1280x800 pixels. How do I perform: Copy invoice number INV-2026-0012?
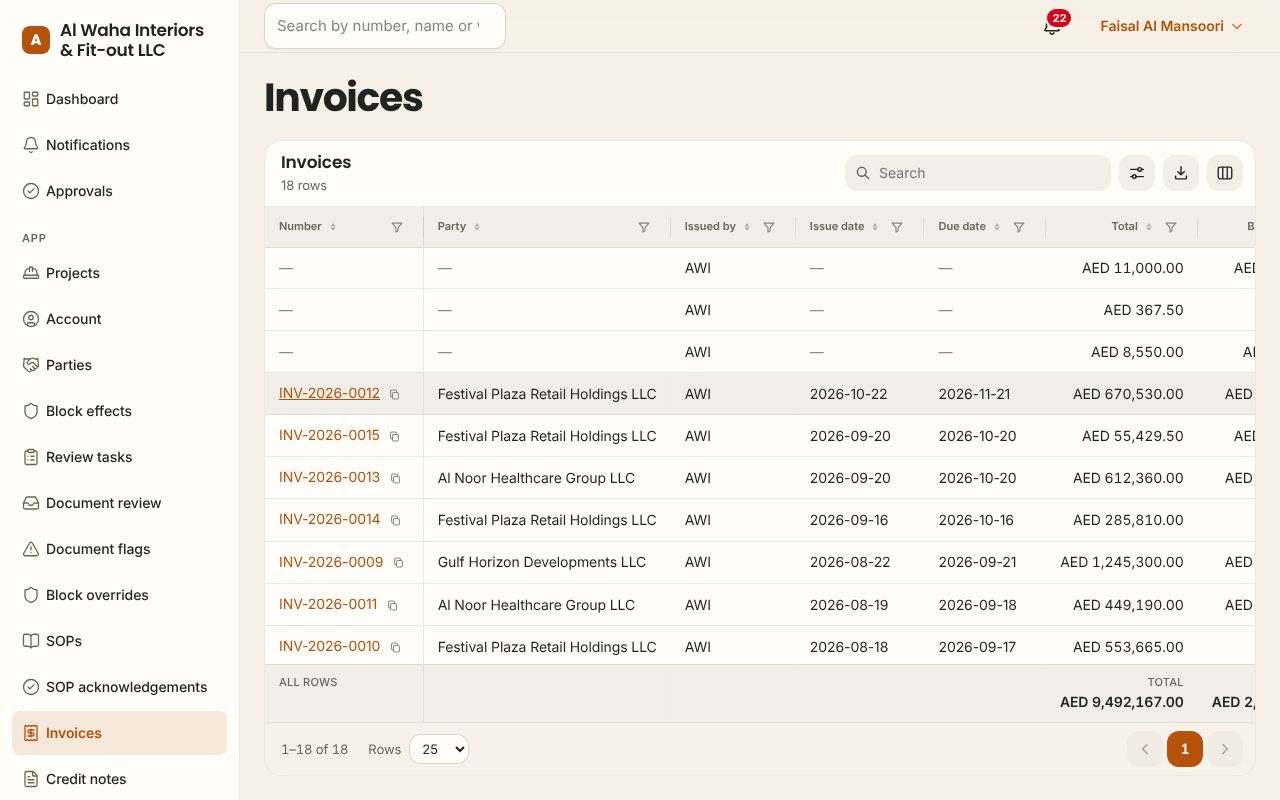pyautogui.click(x=395, y=395)
